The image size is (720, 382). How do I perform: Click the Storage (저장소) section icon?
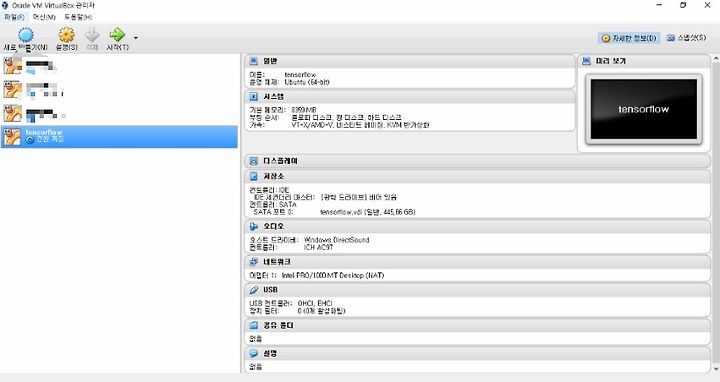click(x=253, y=176)
